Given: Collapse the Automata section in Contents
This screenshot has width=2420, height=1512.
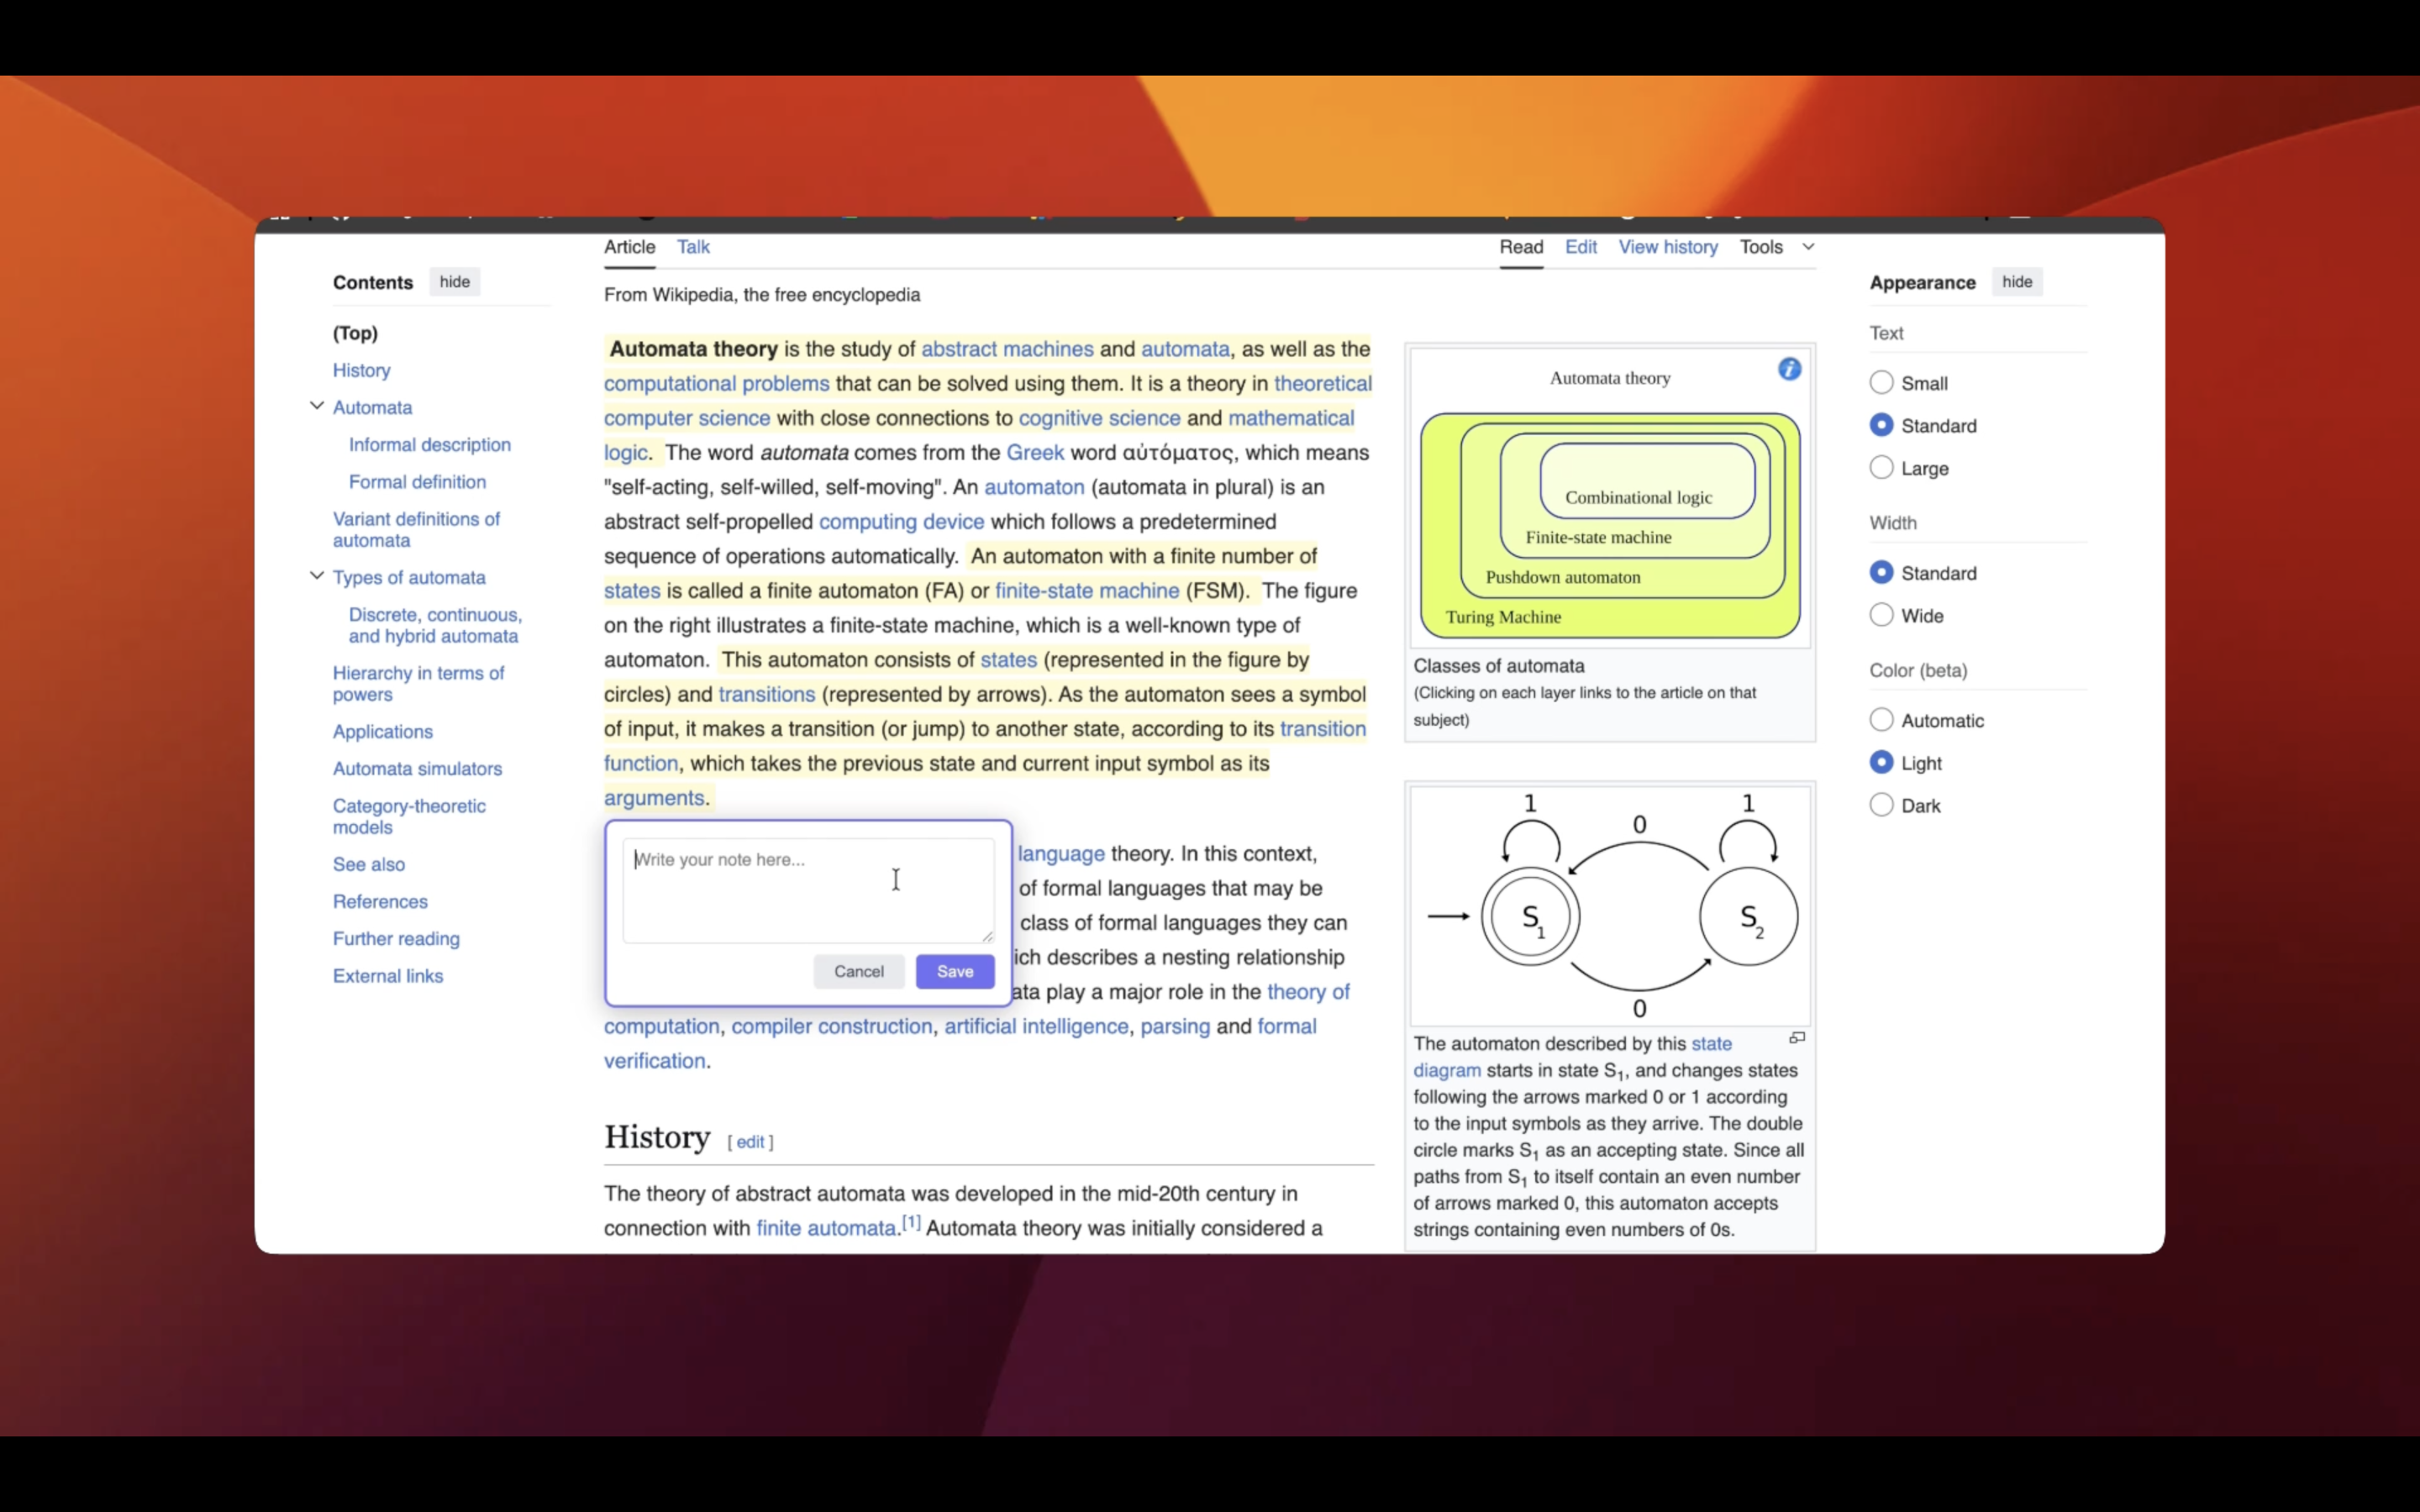Looking at the screenshot, I should coord(317,406).
